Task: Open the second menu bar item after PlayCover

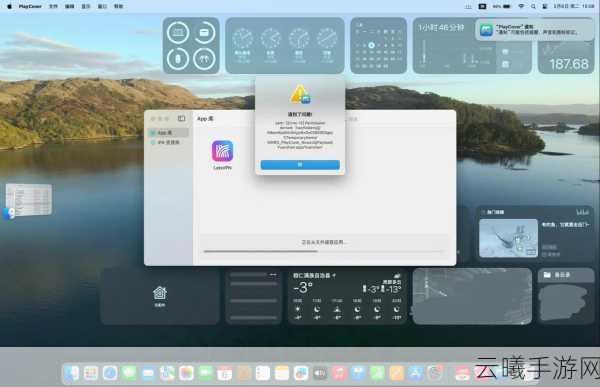Action: pos(70,6)
